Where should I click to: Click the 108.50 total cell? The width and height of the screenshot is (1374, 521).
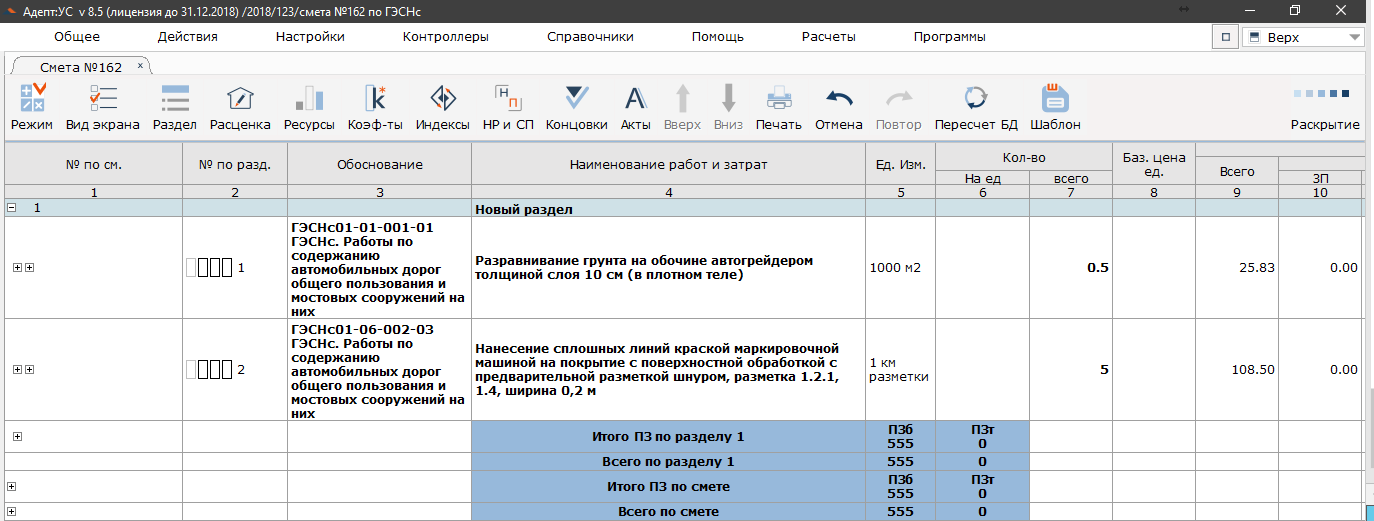(1238, 370)
